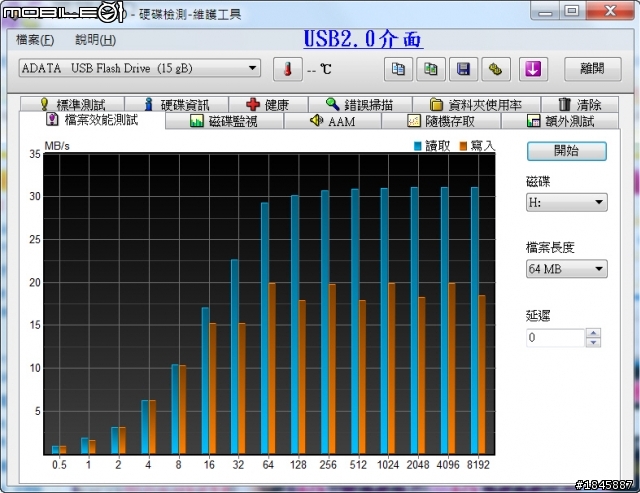The image size is (640, 493).
Task: Expand the 磁碟 H: drive dropdown
Action: click(x=567, y=202)
